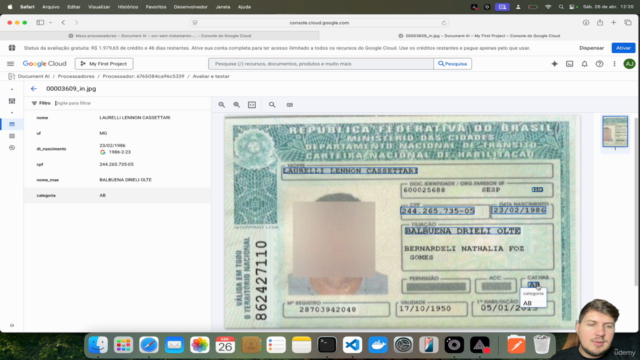Open grid-style icon at top of Document AI sidebar
Viewport: 640px width, 360px height.
point(12,101)
